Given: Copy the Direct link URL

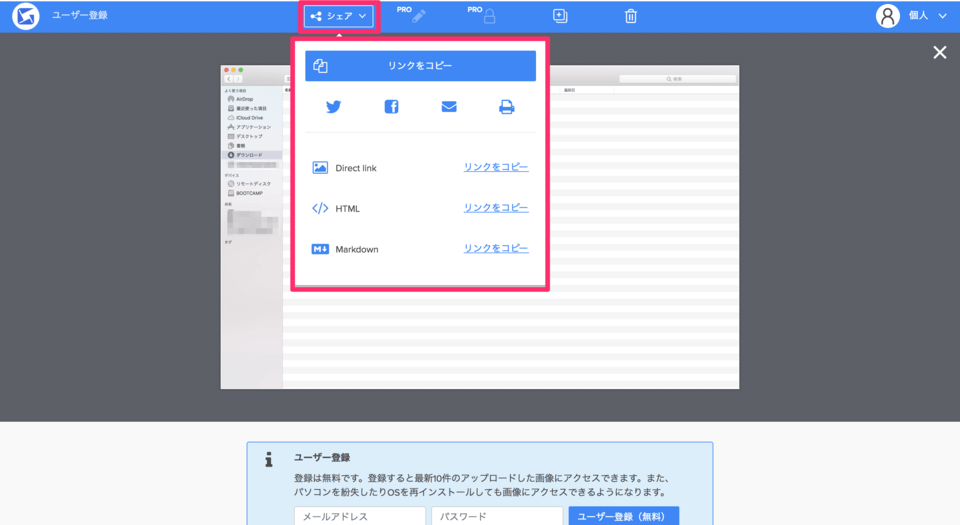Looking at the screenshot, I should pos(496,167).
